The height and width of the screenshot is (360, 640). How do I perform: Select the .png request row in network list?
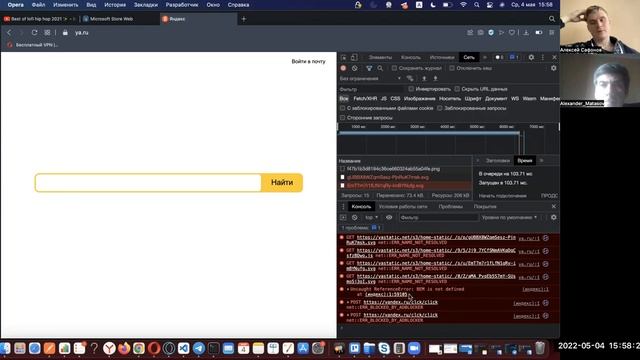tap(405, 169)
